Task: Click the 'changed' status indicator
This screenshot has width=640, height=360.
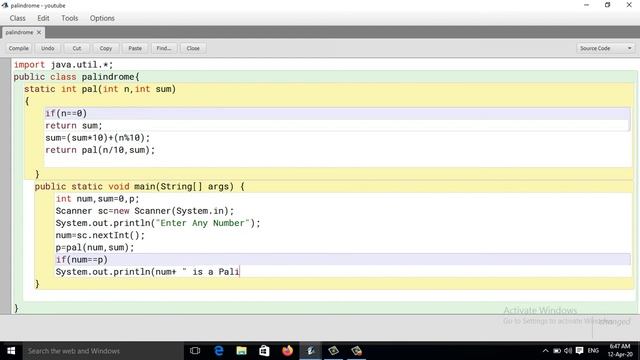Action: coord(615,322)
